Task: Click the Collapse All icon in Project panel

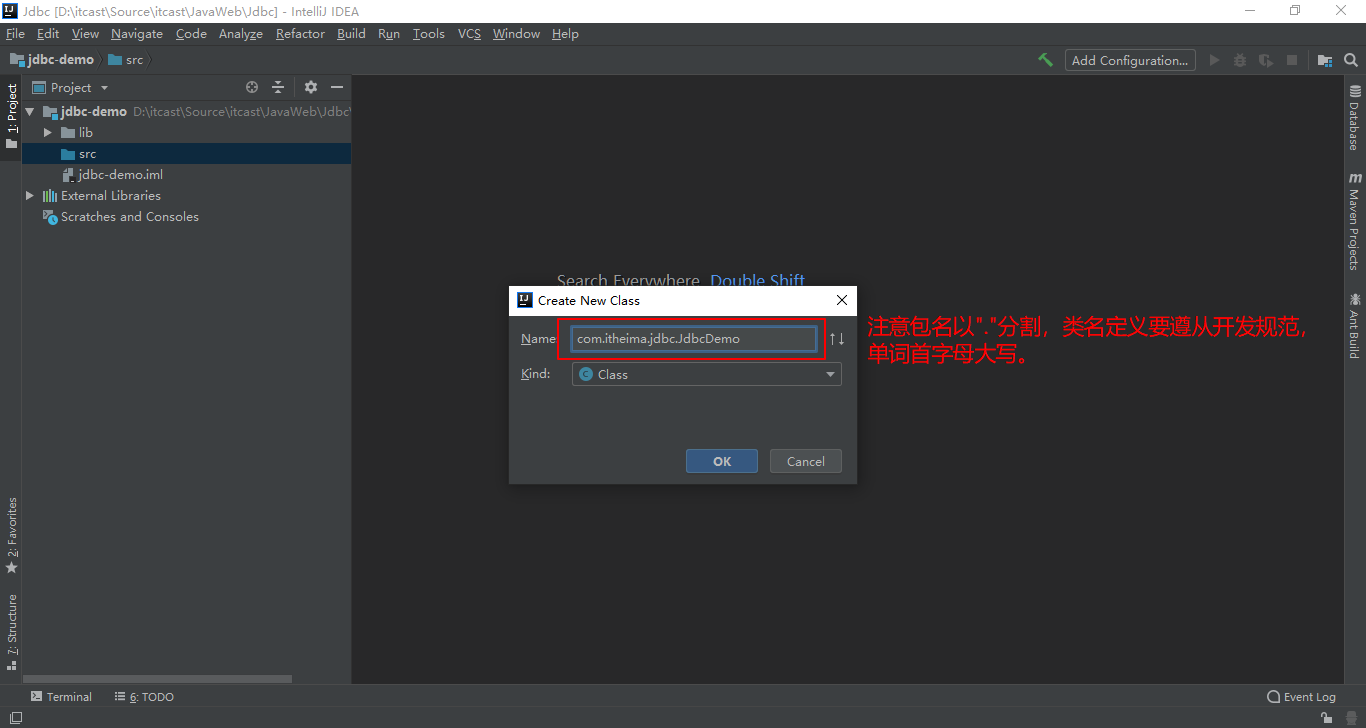Action: [278, 87]
